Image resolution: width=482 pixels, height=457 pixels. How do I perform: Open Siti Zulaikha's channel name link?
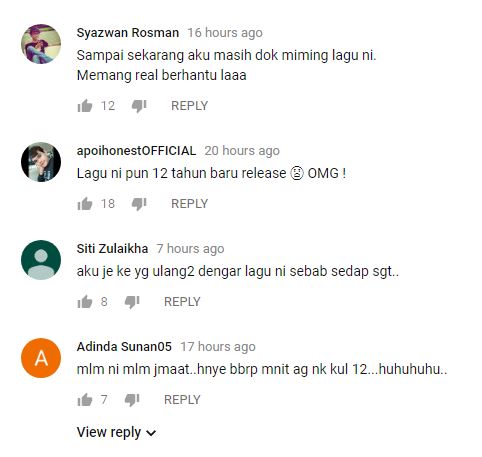pyautogui.click(x=112, y=249)
